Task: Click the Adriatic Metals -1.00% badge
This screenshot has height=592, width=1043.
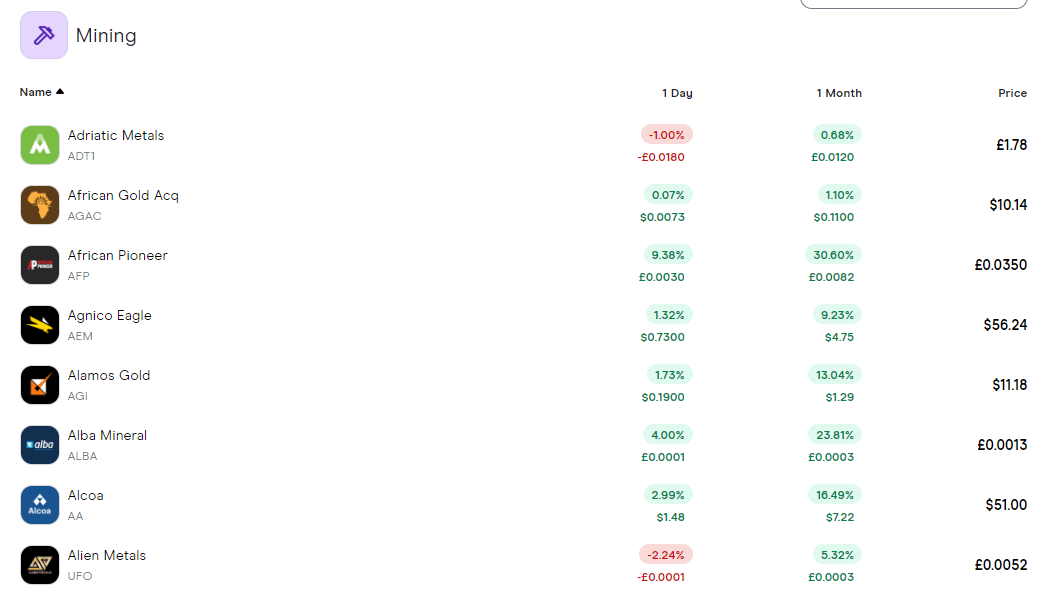Action: [667, 135]
